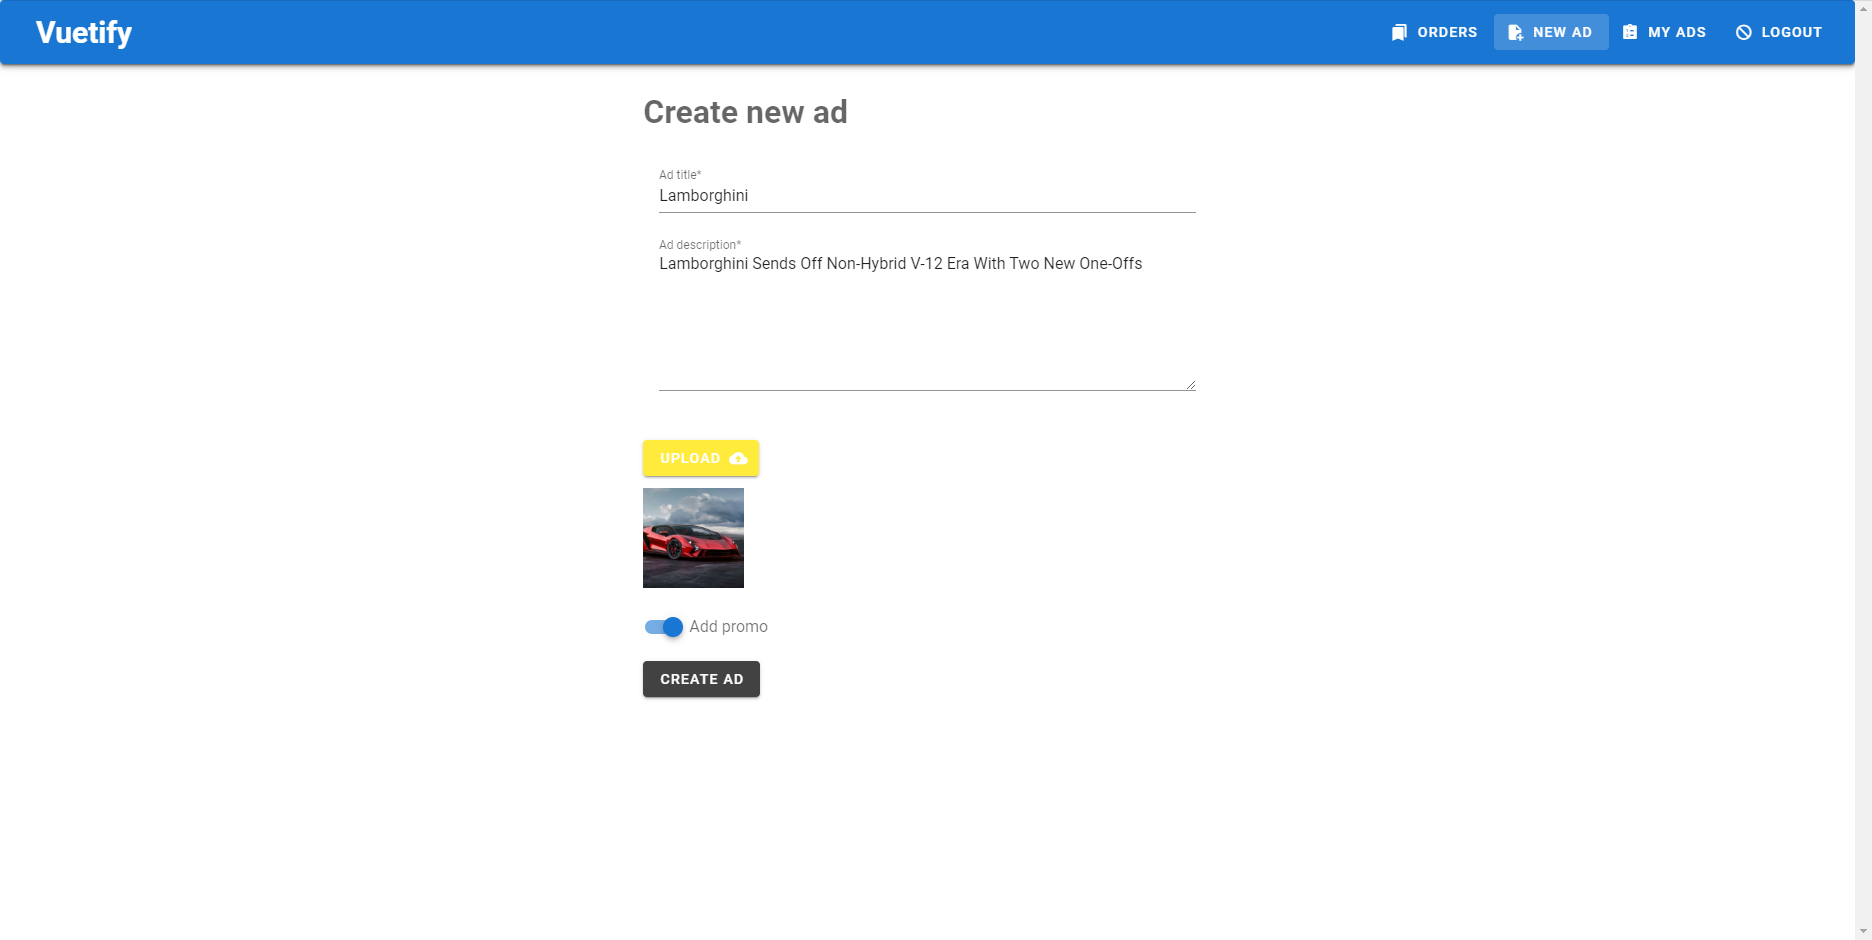This screenshot has width=1872, height=940.
Task: Click the red Lamborghini image thumbnail
Action: point(693,538)
